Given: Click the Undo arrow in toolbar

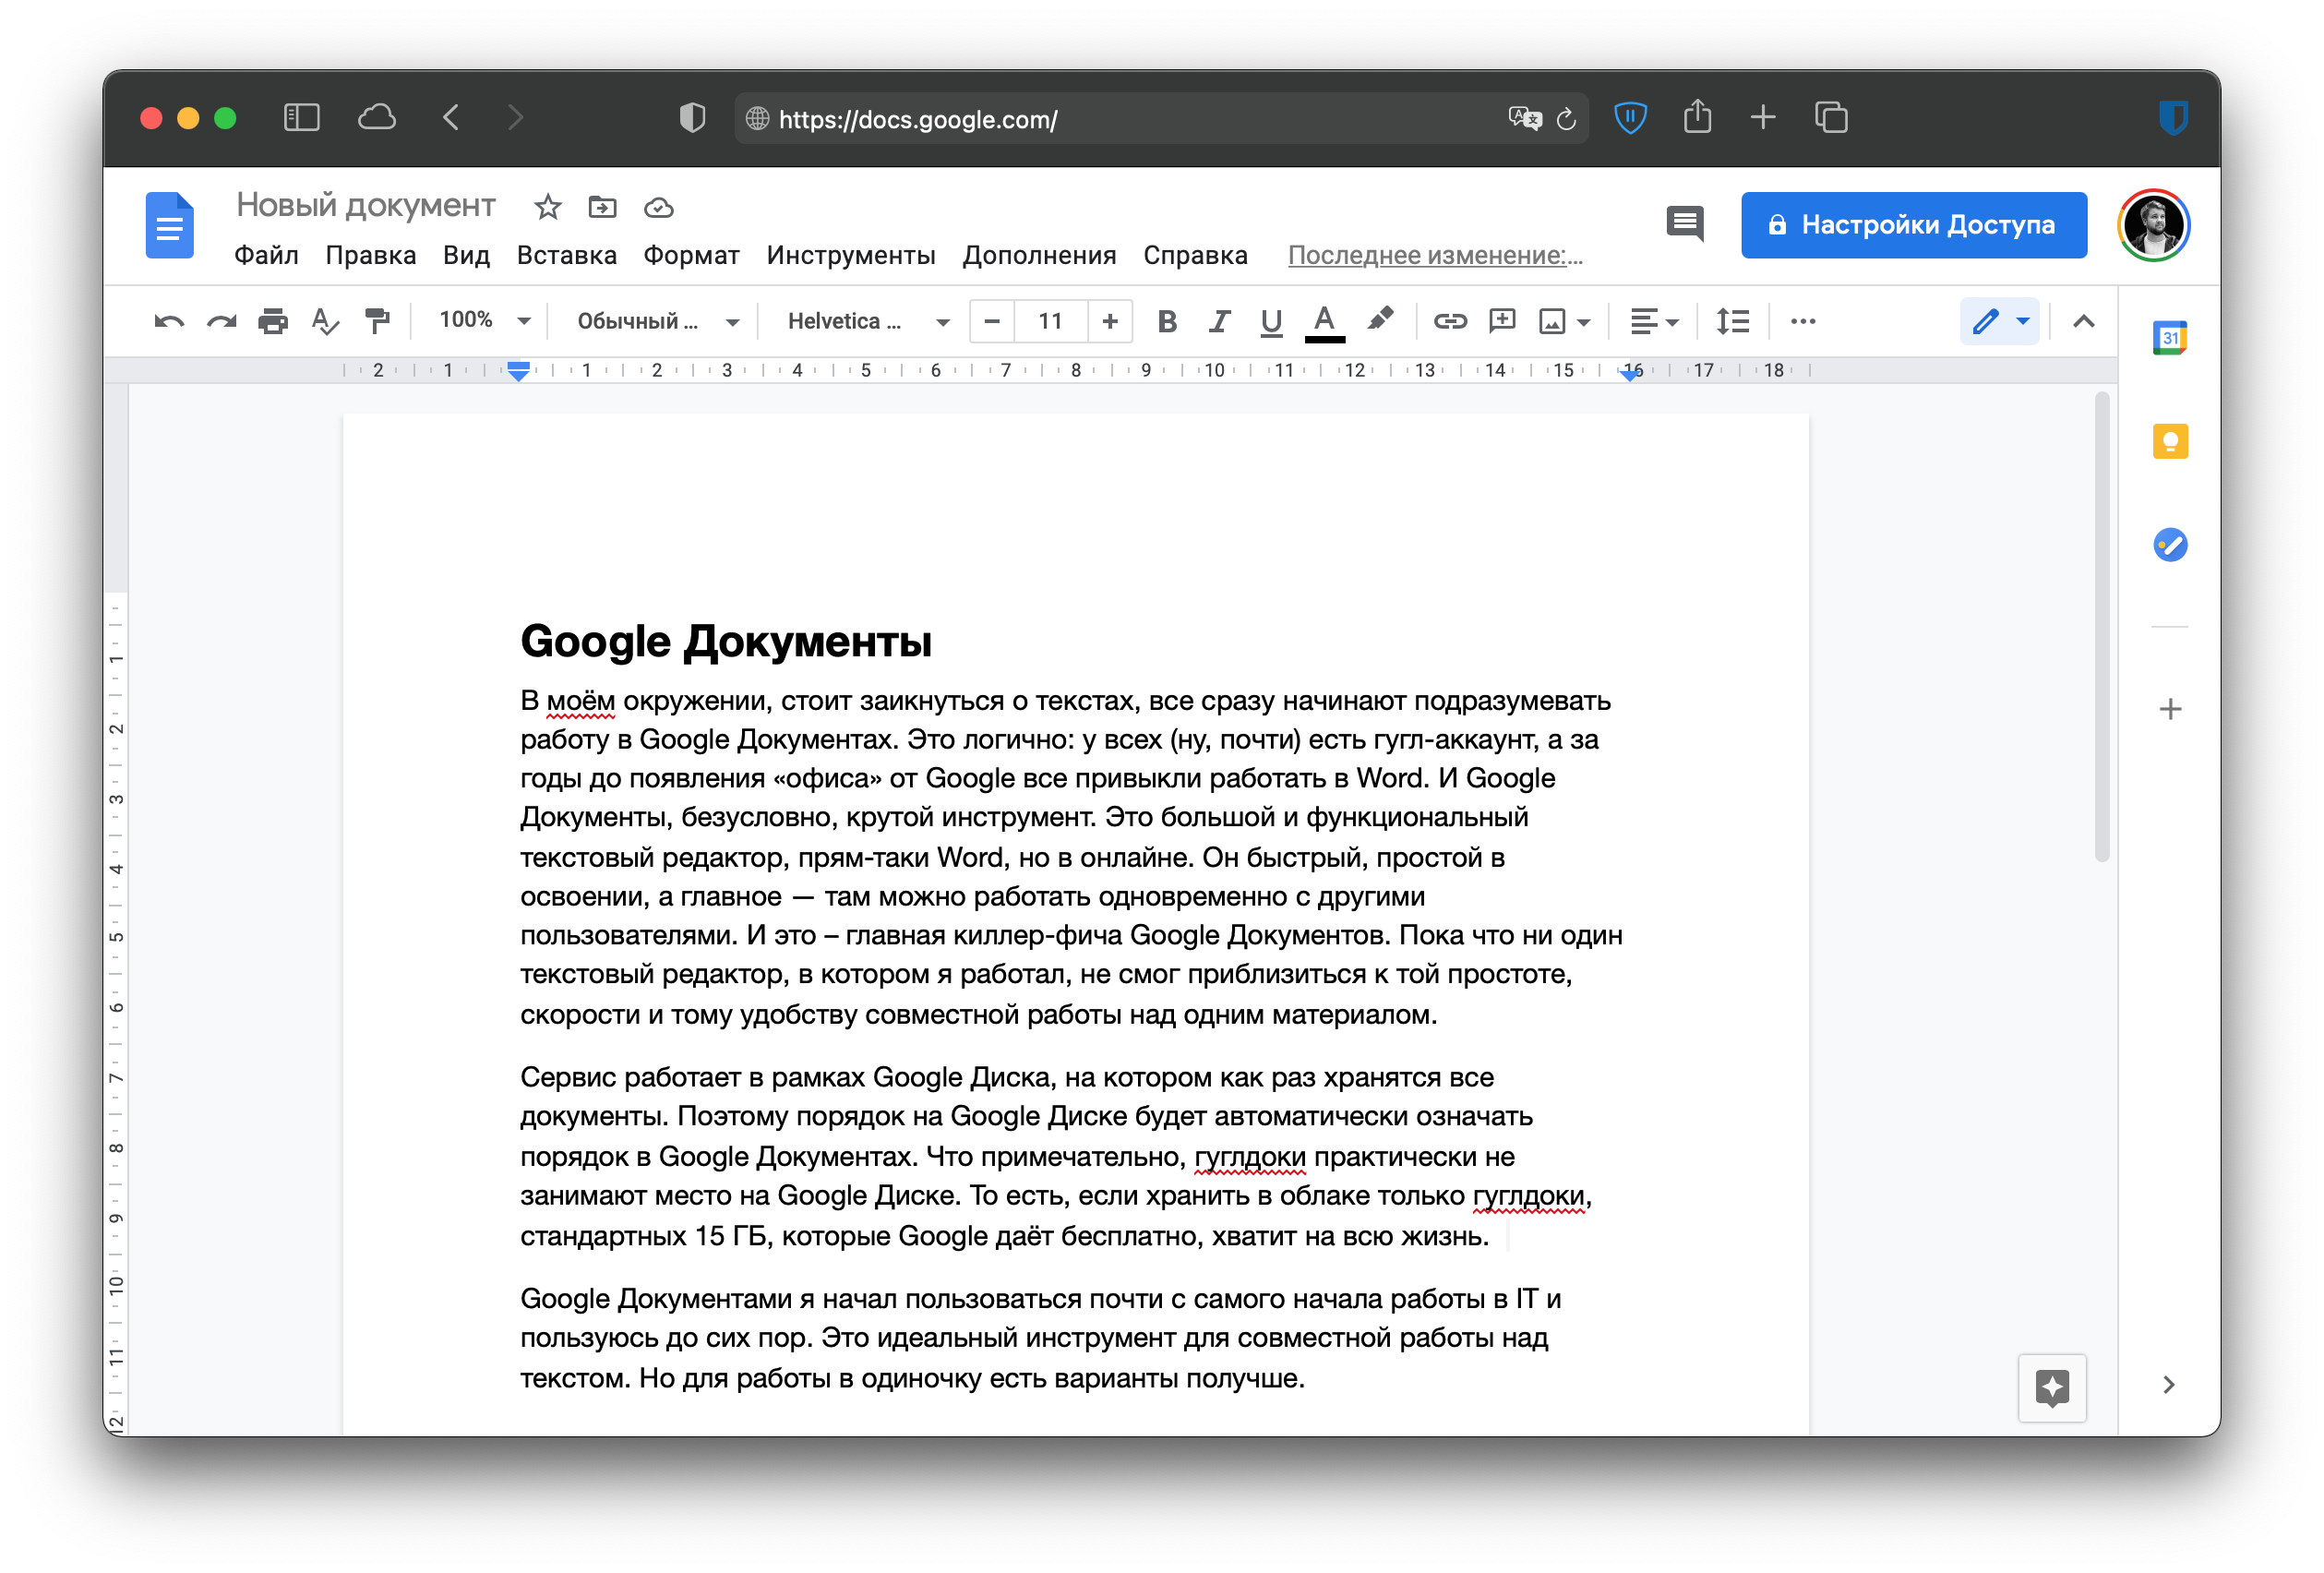Looking at the screenshot, I should (x=169, y=321).
